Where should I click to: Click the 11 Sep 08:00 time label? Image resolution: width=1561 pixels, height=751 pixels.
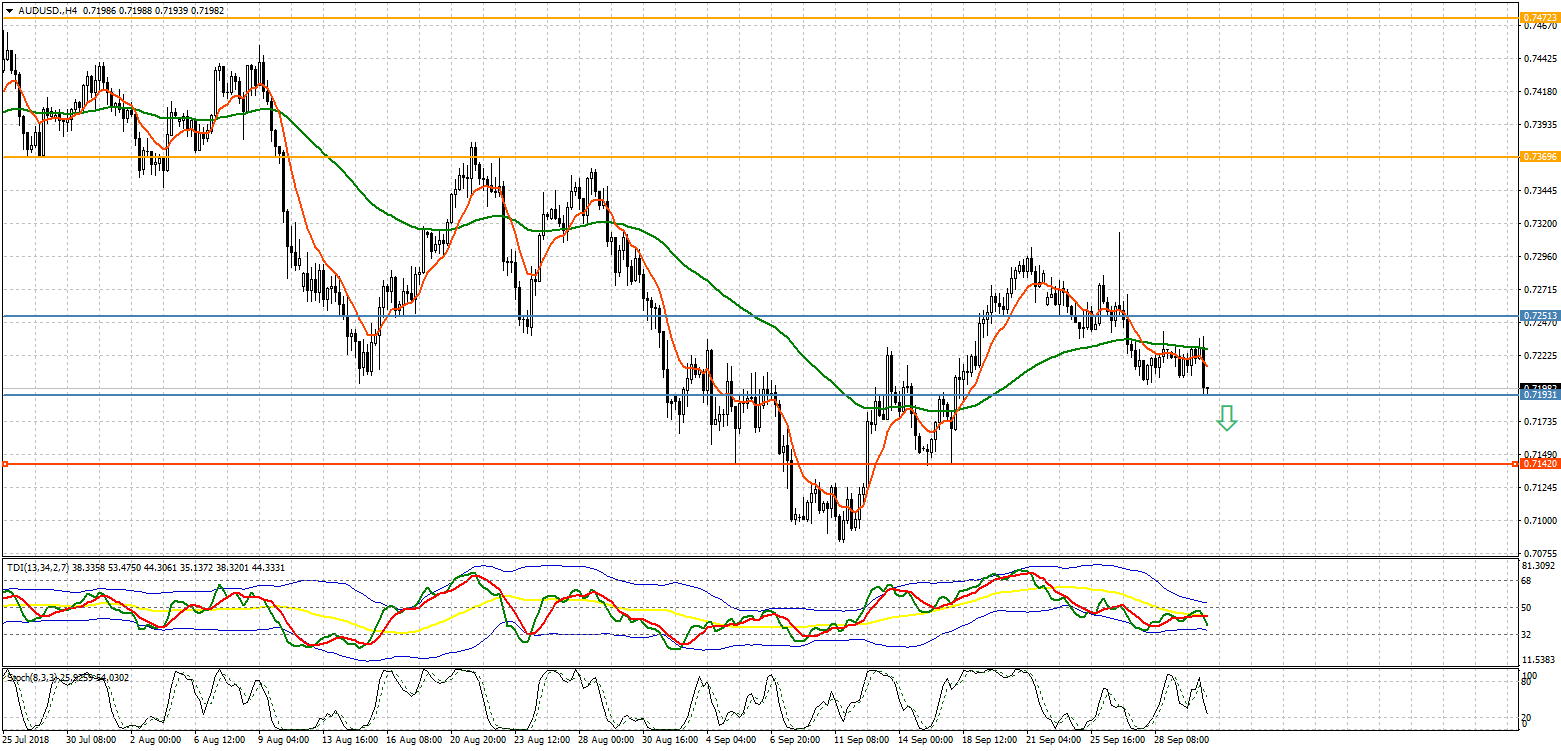pos(861,740)
